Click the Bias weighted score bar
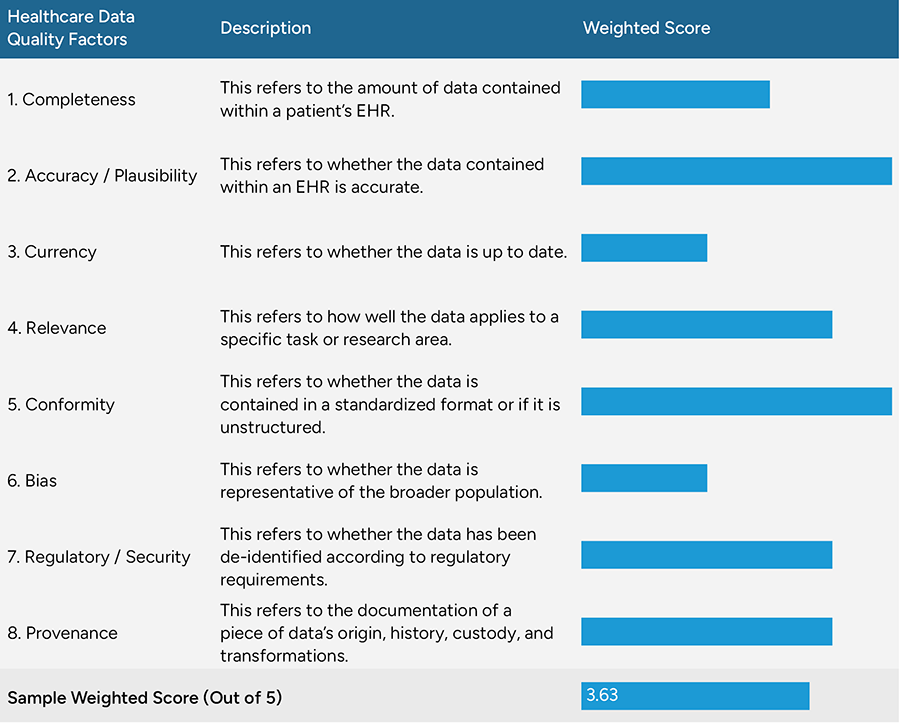The height and width of the screenshot is (728, 900). tap(644, 478)
